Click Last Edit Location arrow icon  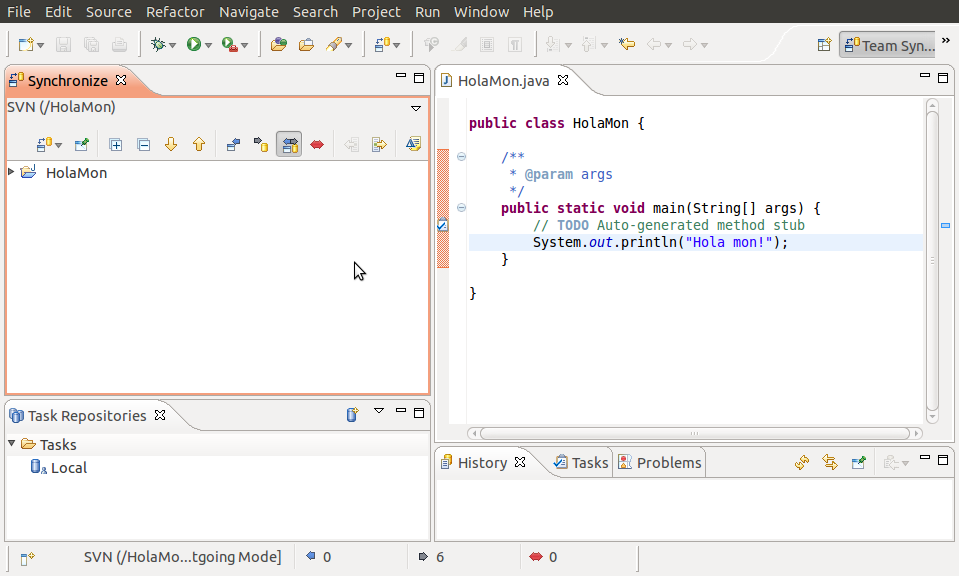[x=627, y=45]
